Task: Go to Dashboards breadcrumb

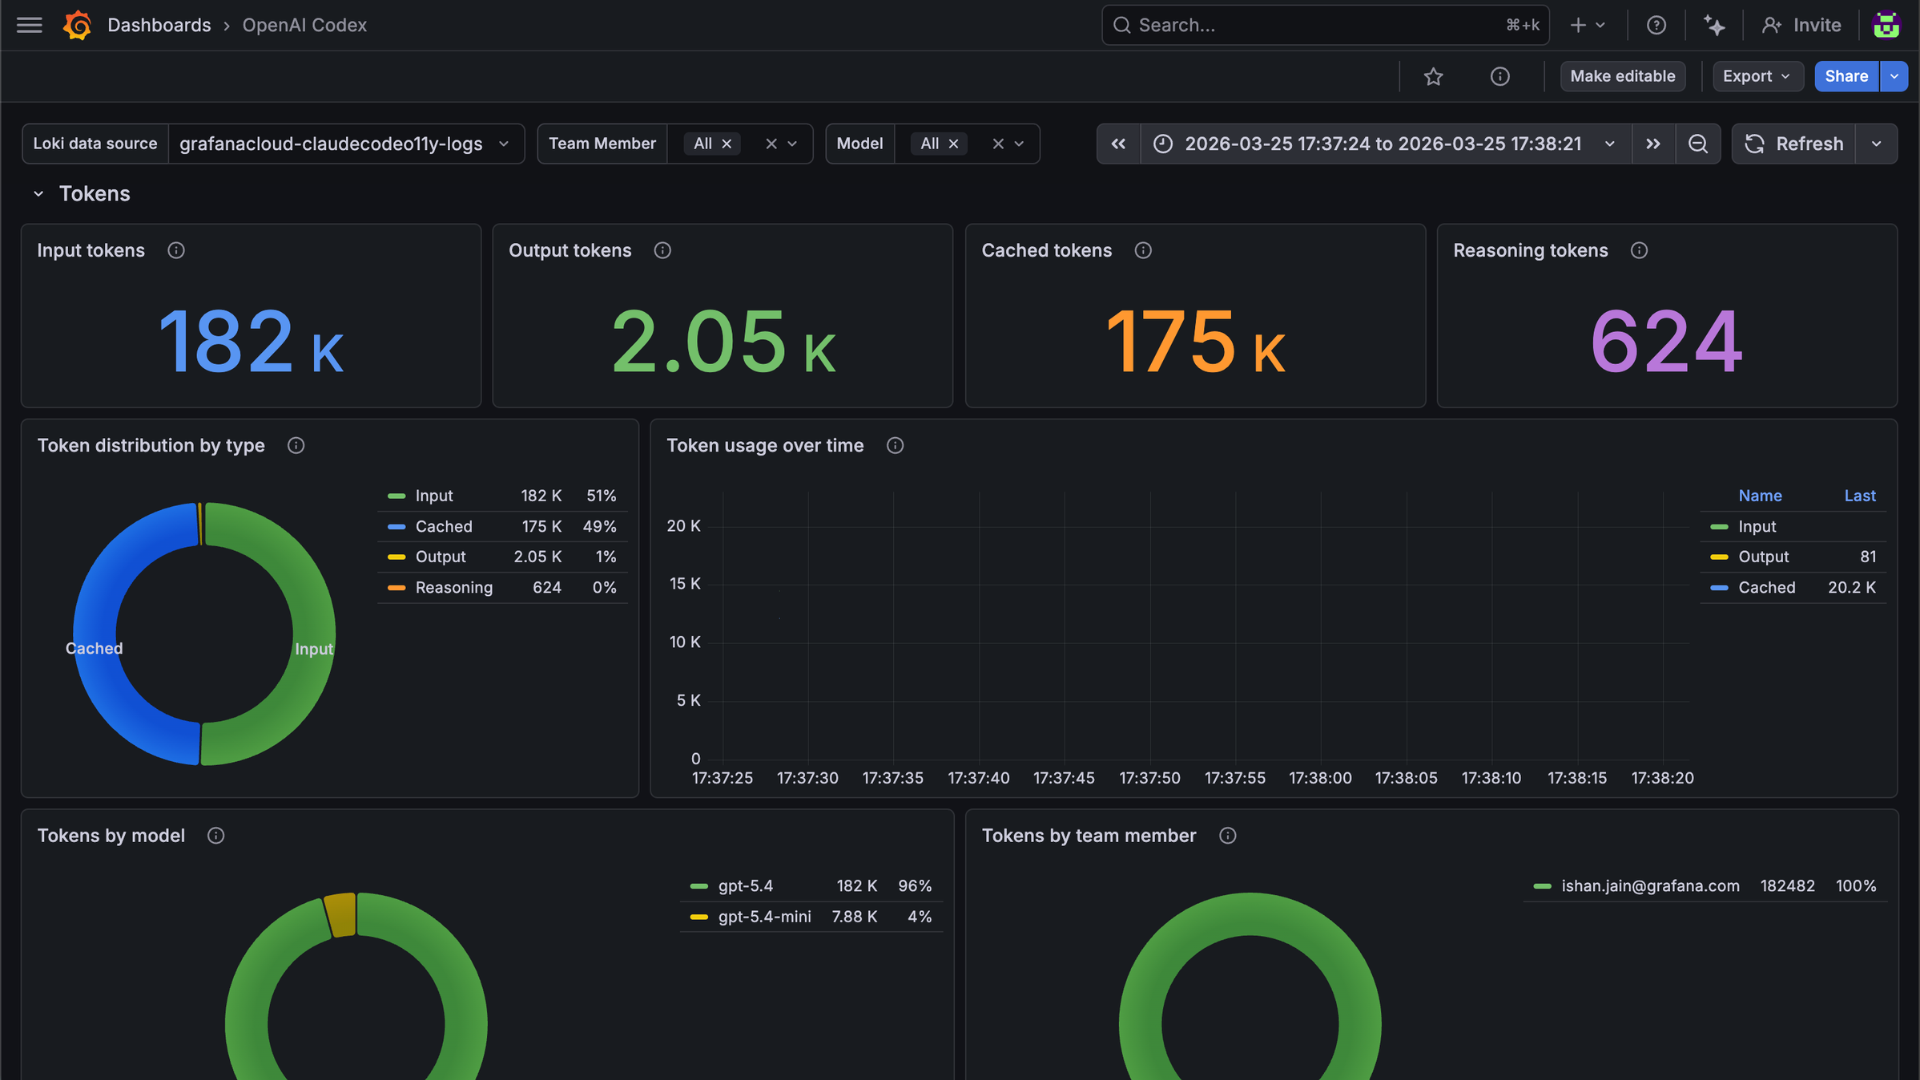Action: (159, 25)
